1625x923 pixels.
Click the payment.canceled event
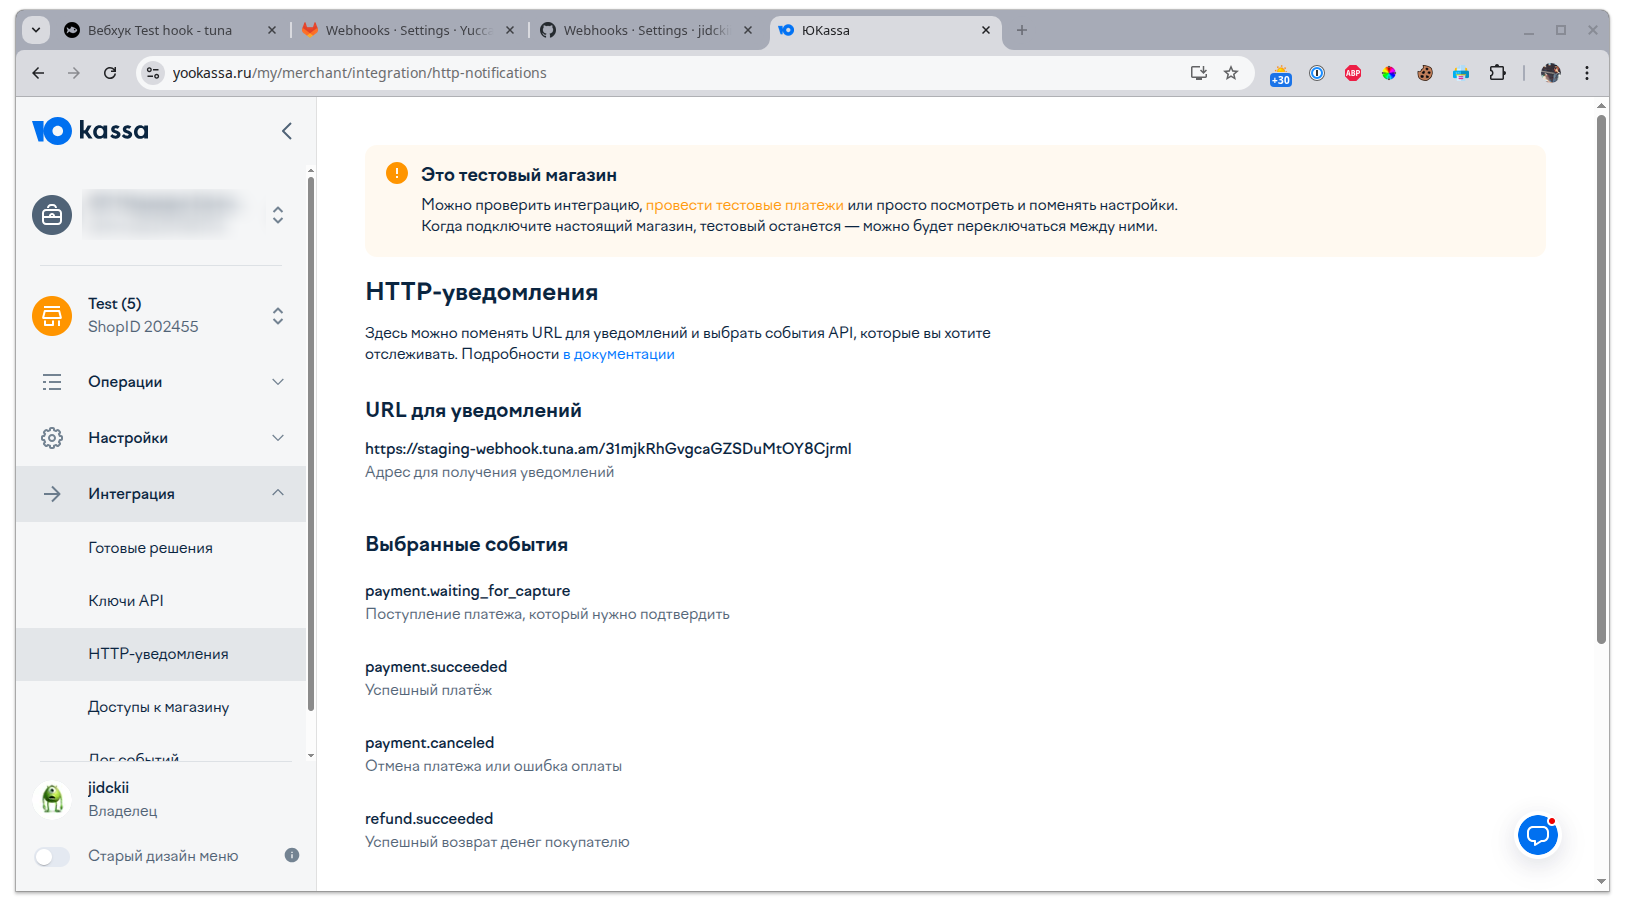coord(430,743)
